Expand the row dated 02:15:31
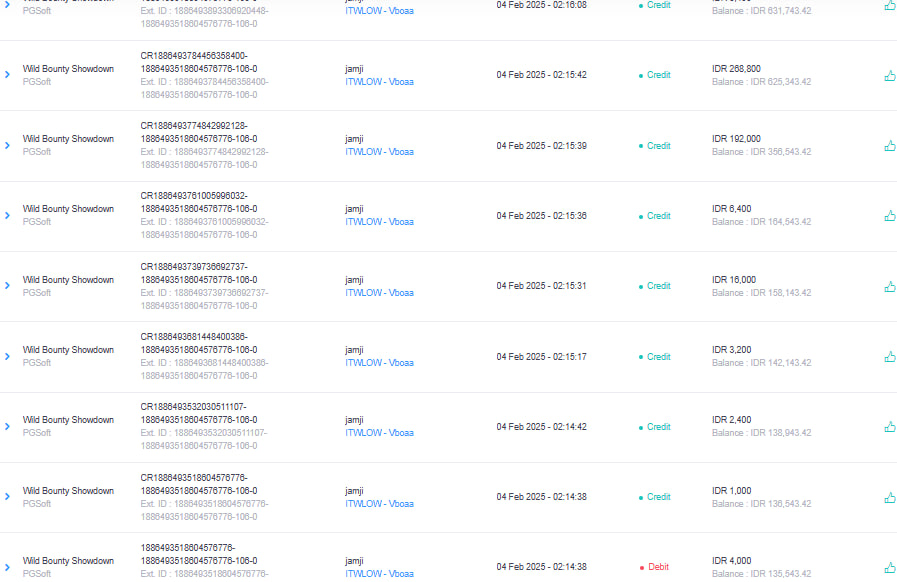This screenshot has width=897, height=582. (7, 286)
